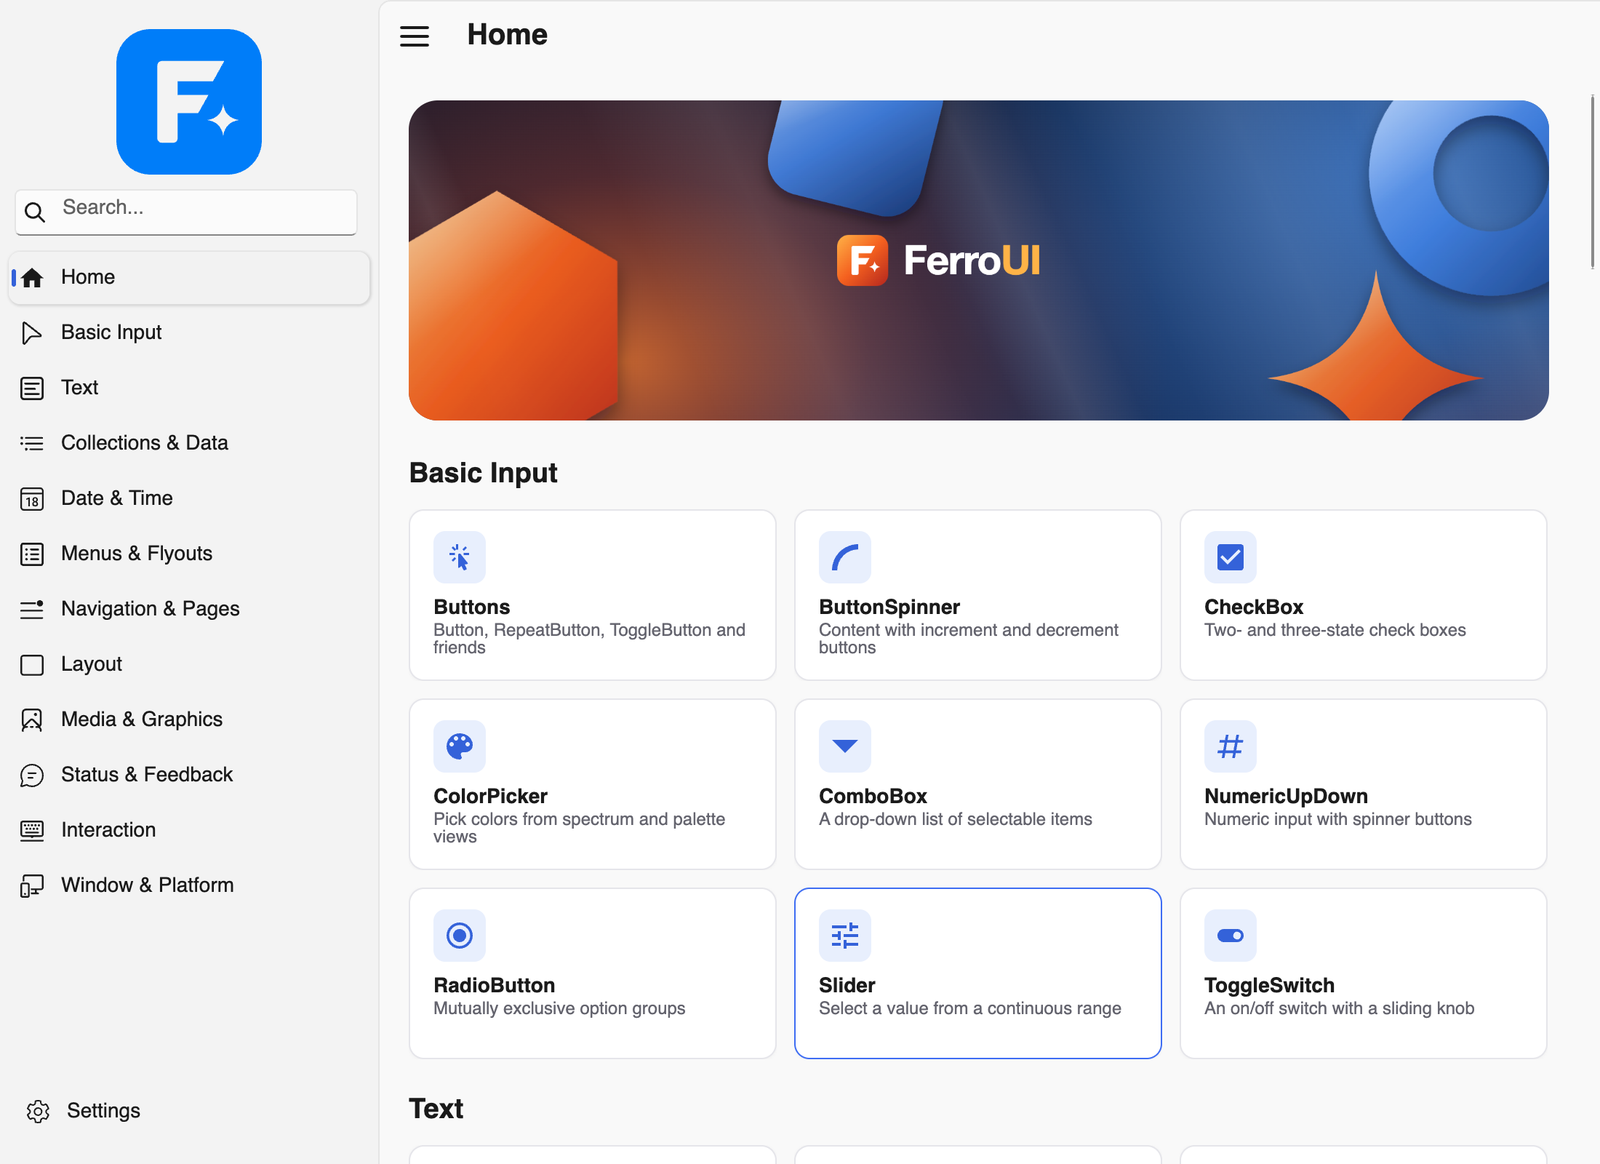Image resolution: width=1600 pixels, height=1164 pixels.
Task: Click the Text section heading in content
Action: tap(436, 1109)
